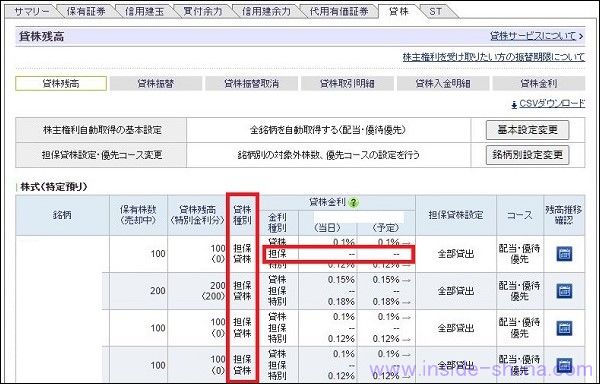Open the 株主権利 transfer deadline link
Viewport: 600px width, 384px height.
[x=494, y=57]
